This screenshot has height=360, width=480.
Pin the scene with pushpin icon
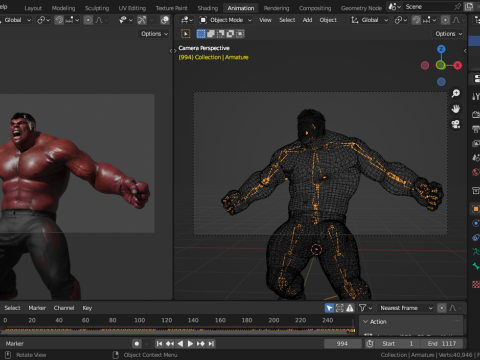coord(457,7)
